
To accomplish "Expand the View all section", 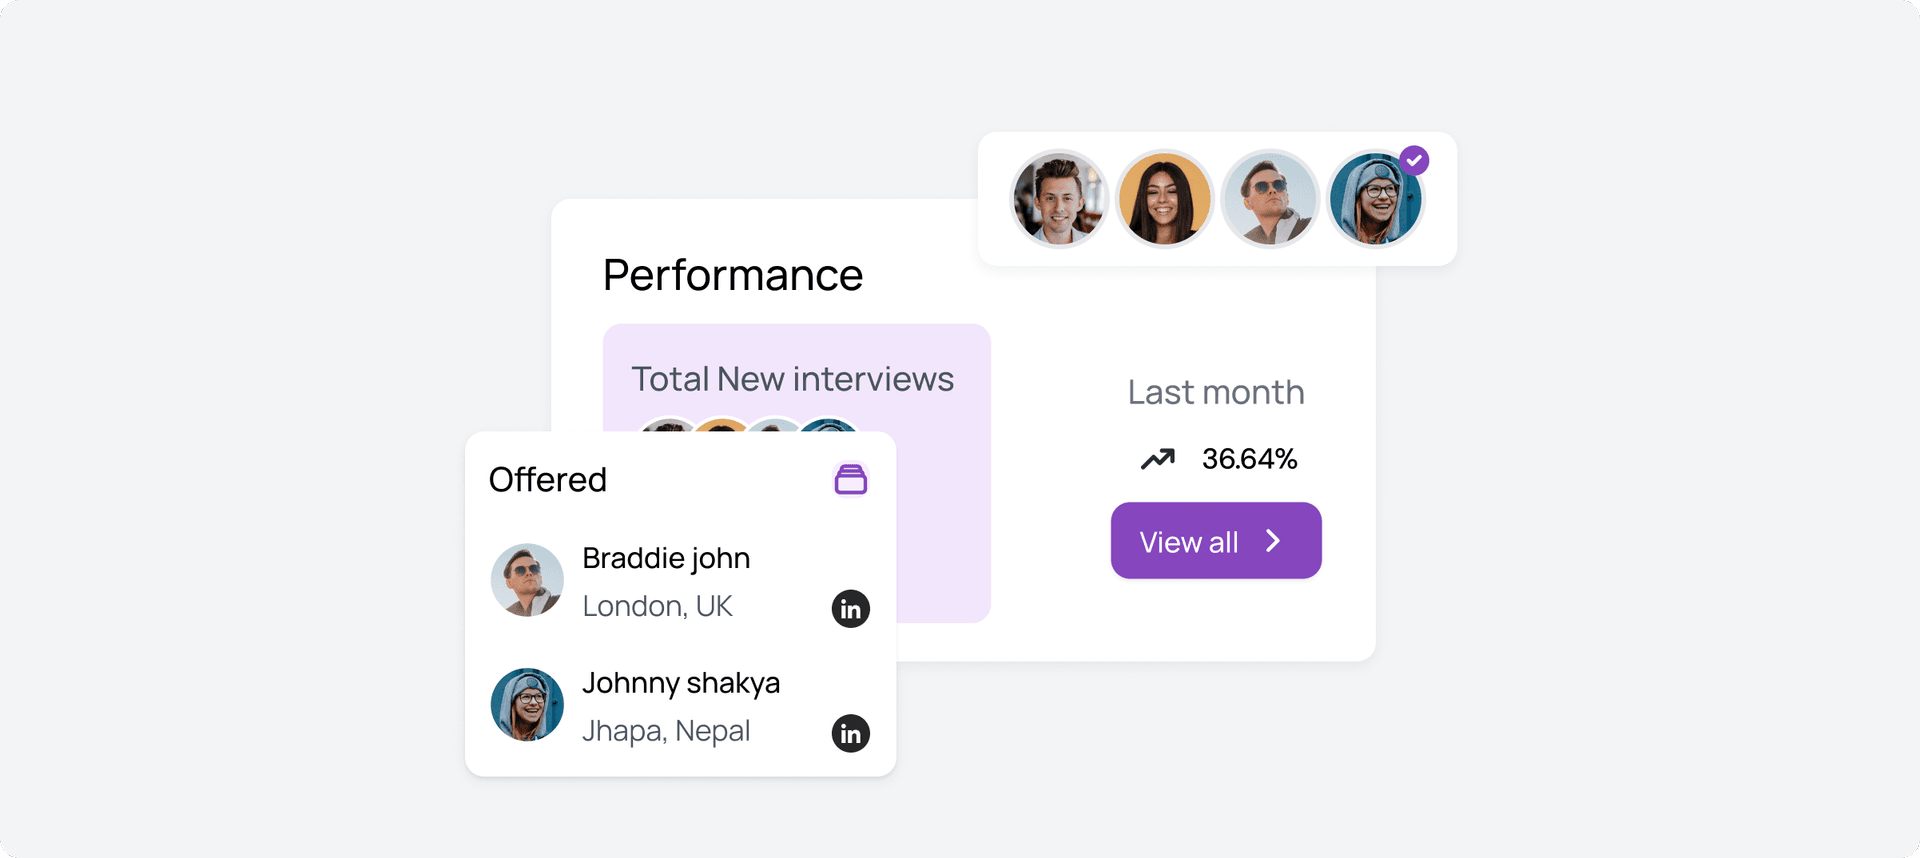I will coord(1215,540).
